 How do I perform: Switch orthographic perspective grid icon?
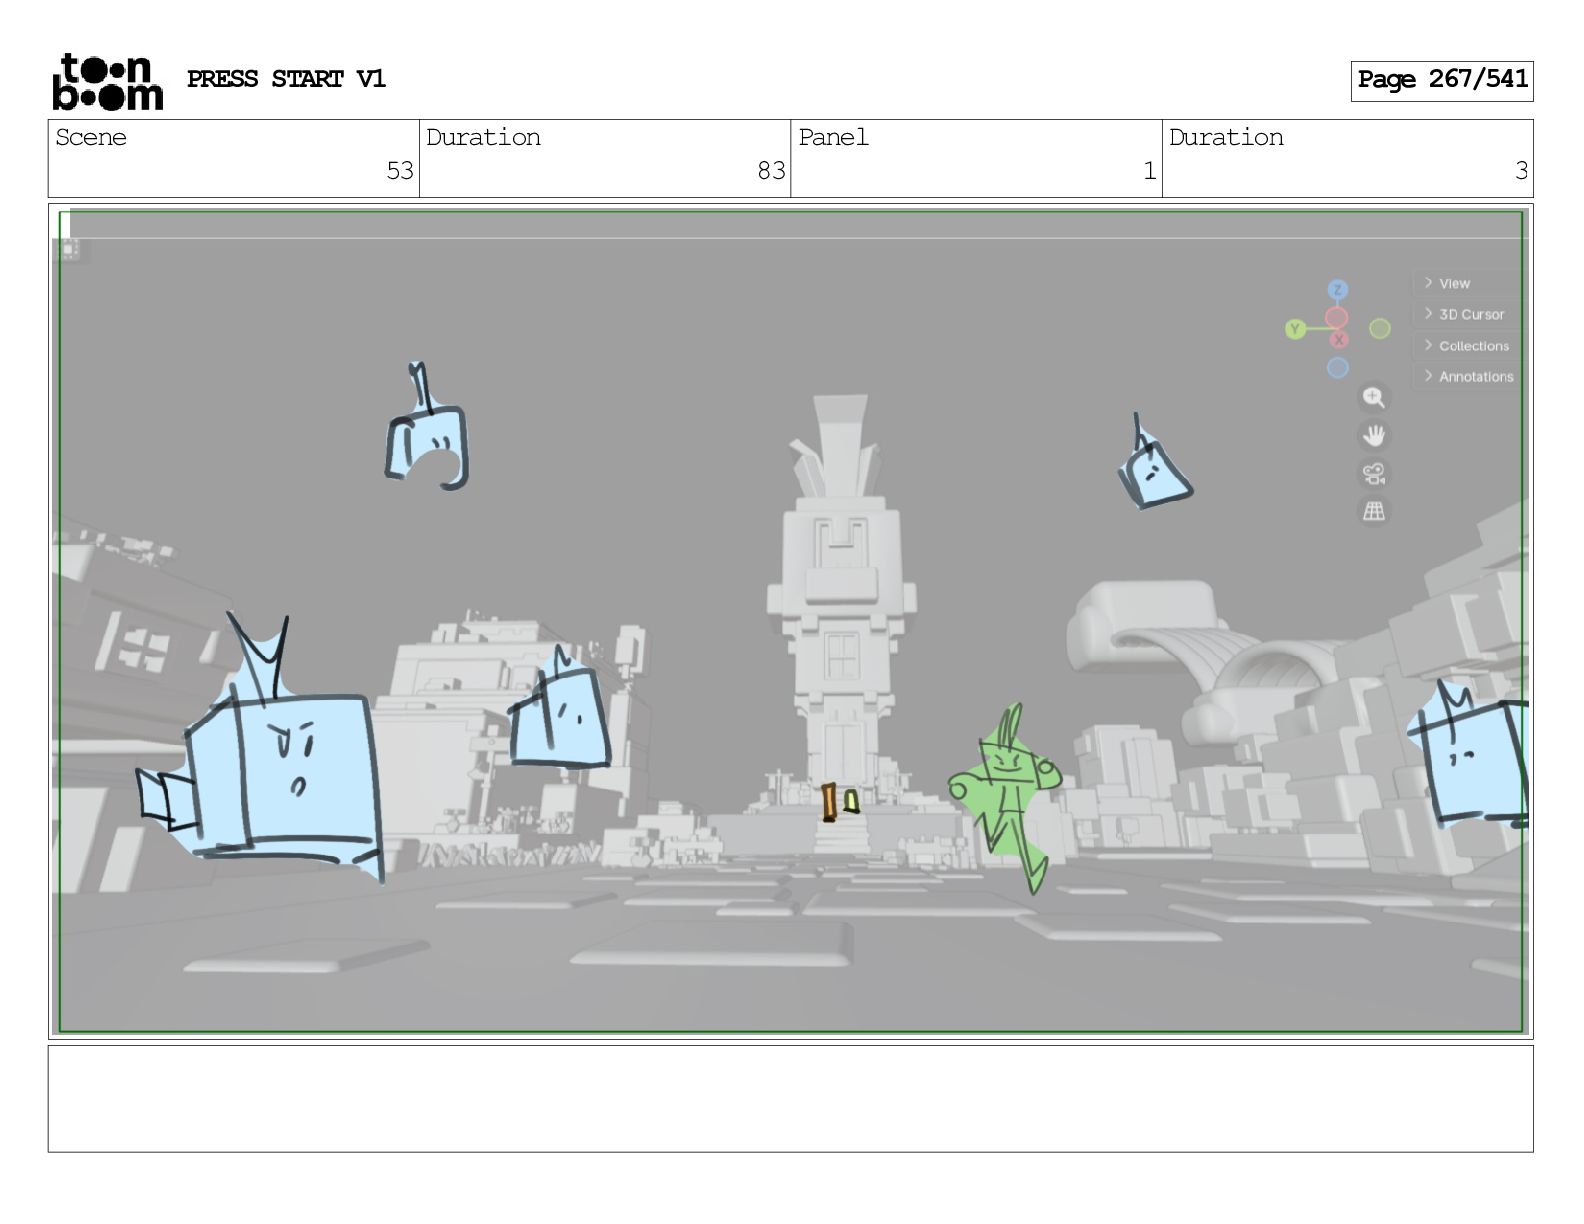pos(1374,511)
